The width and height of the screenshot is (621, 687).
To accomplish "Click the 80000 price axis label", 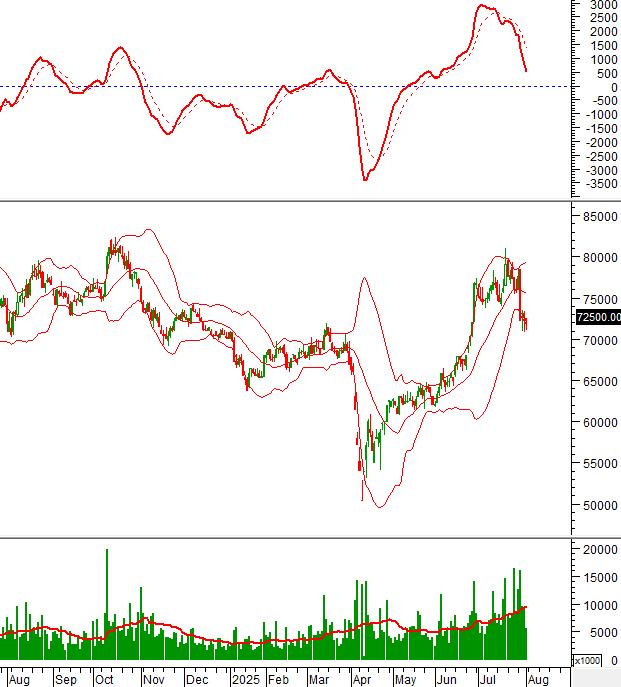I will [x=600, y=258].
